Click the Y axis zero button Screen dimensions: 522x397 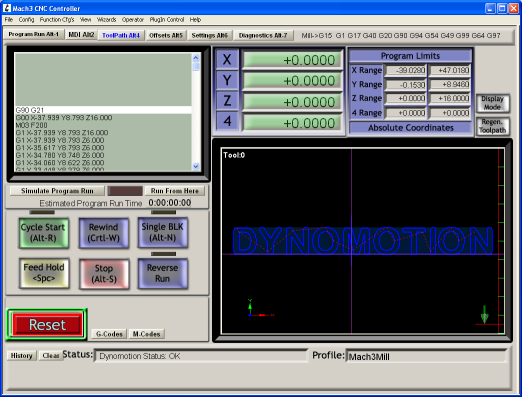point(227,80)
